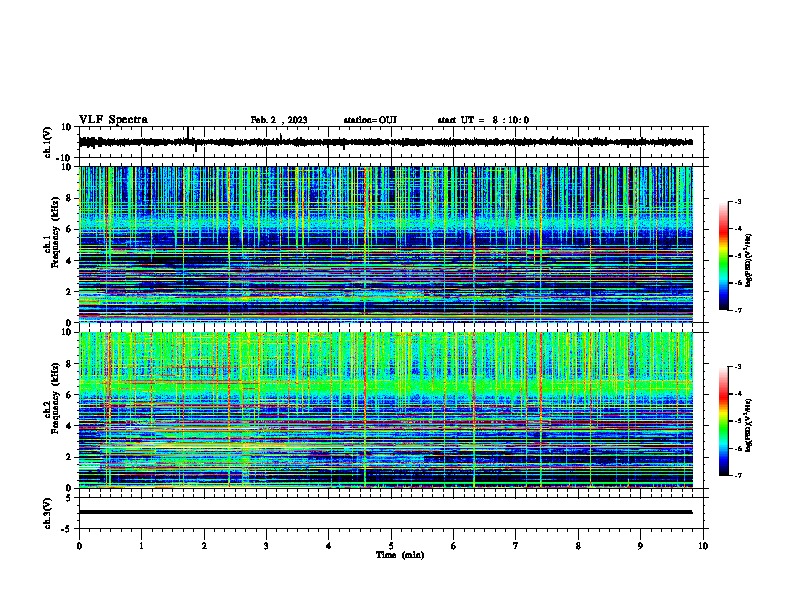Click the "-3" label on ch.1 color bar
Viewport: 792px width, 612px height.
(x=737, y=201)
